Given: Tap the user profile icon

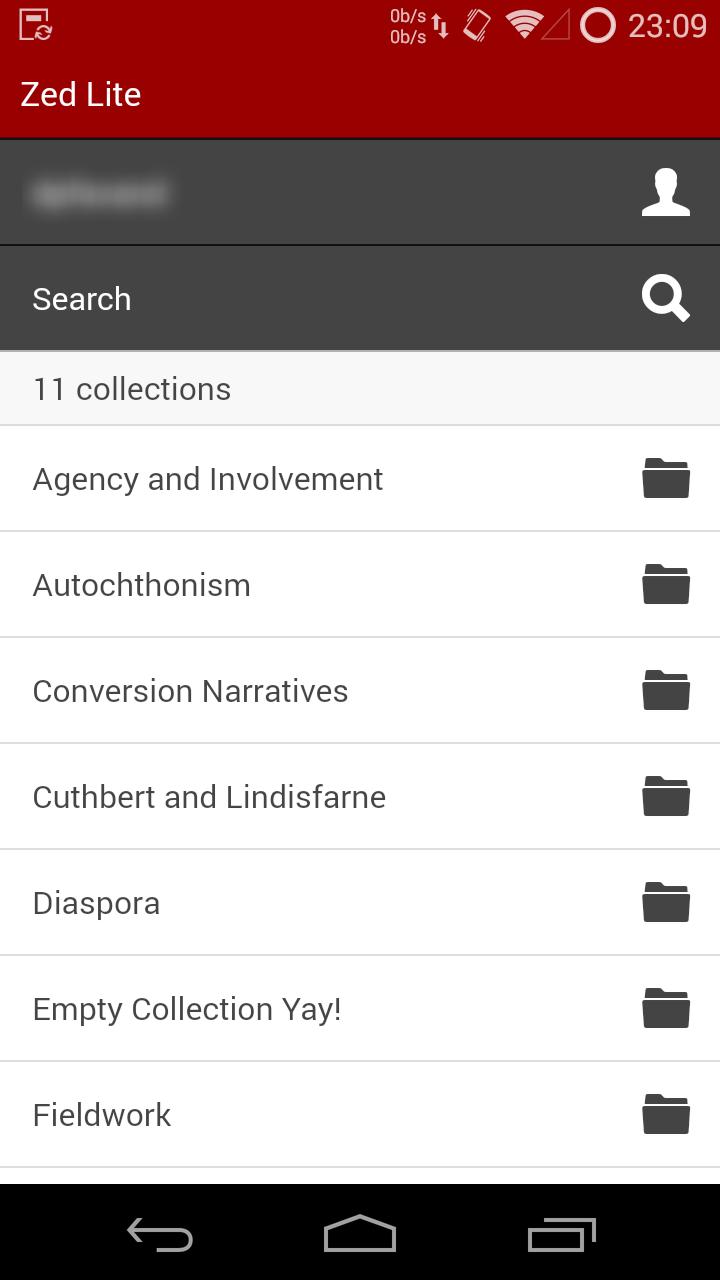Looking at the screenshot, I should (665, 193).
